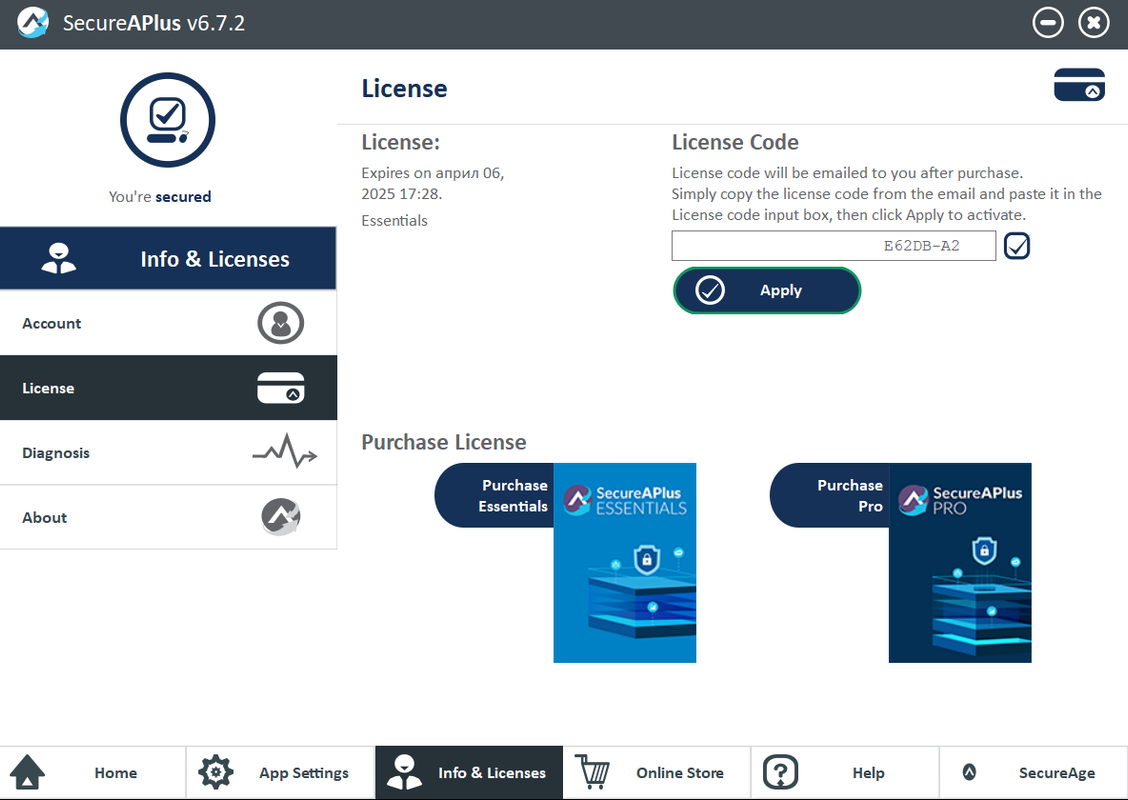The height and width of the screenshot is (800, 1128).
Task: Click the Help question mark icon
Action: 781,773
